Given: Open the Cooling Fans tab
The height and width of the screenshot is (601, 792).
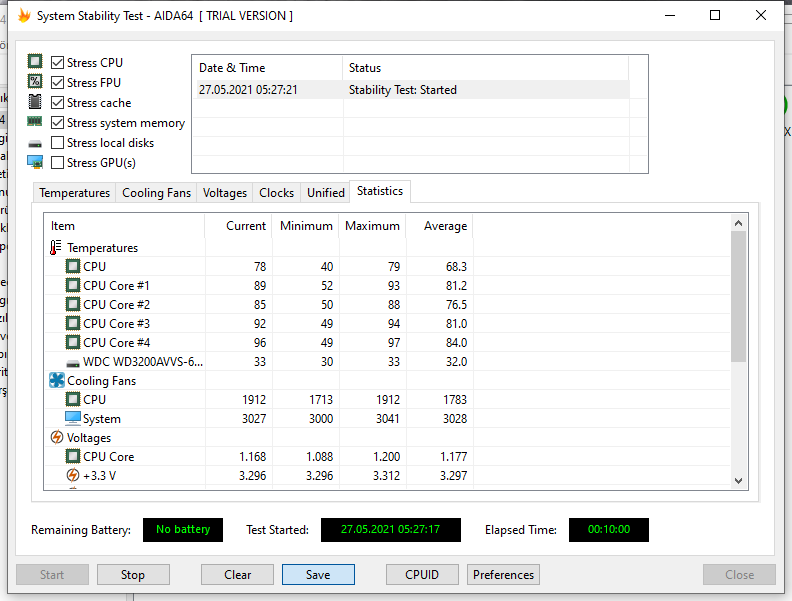Looking at the screenshot, I should click(x=157, y=193).
